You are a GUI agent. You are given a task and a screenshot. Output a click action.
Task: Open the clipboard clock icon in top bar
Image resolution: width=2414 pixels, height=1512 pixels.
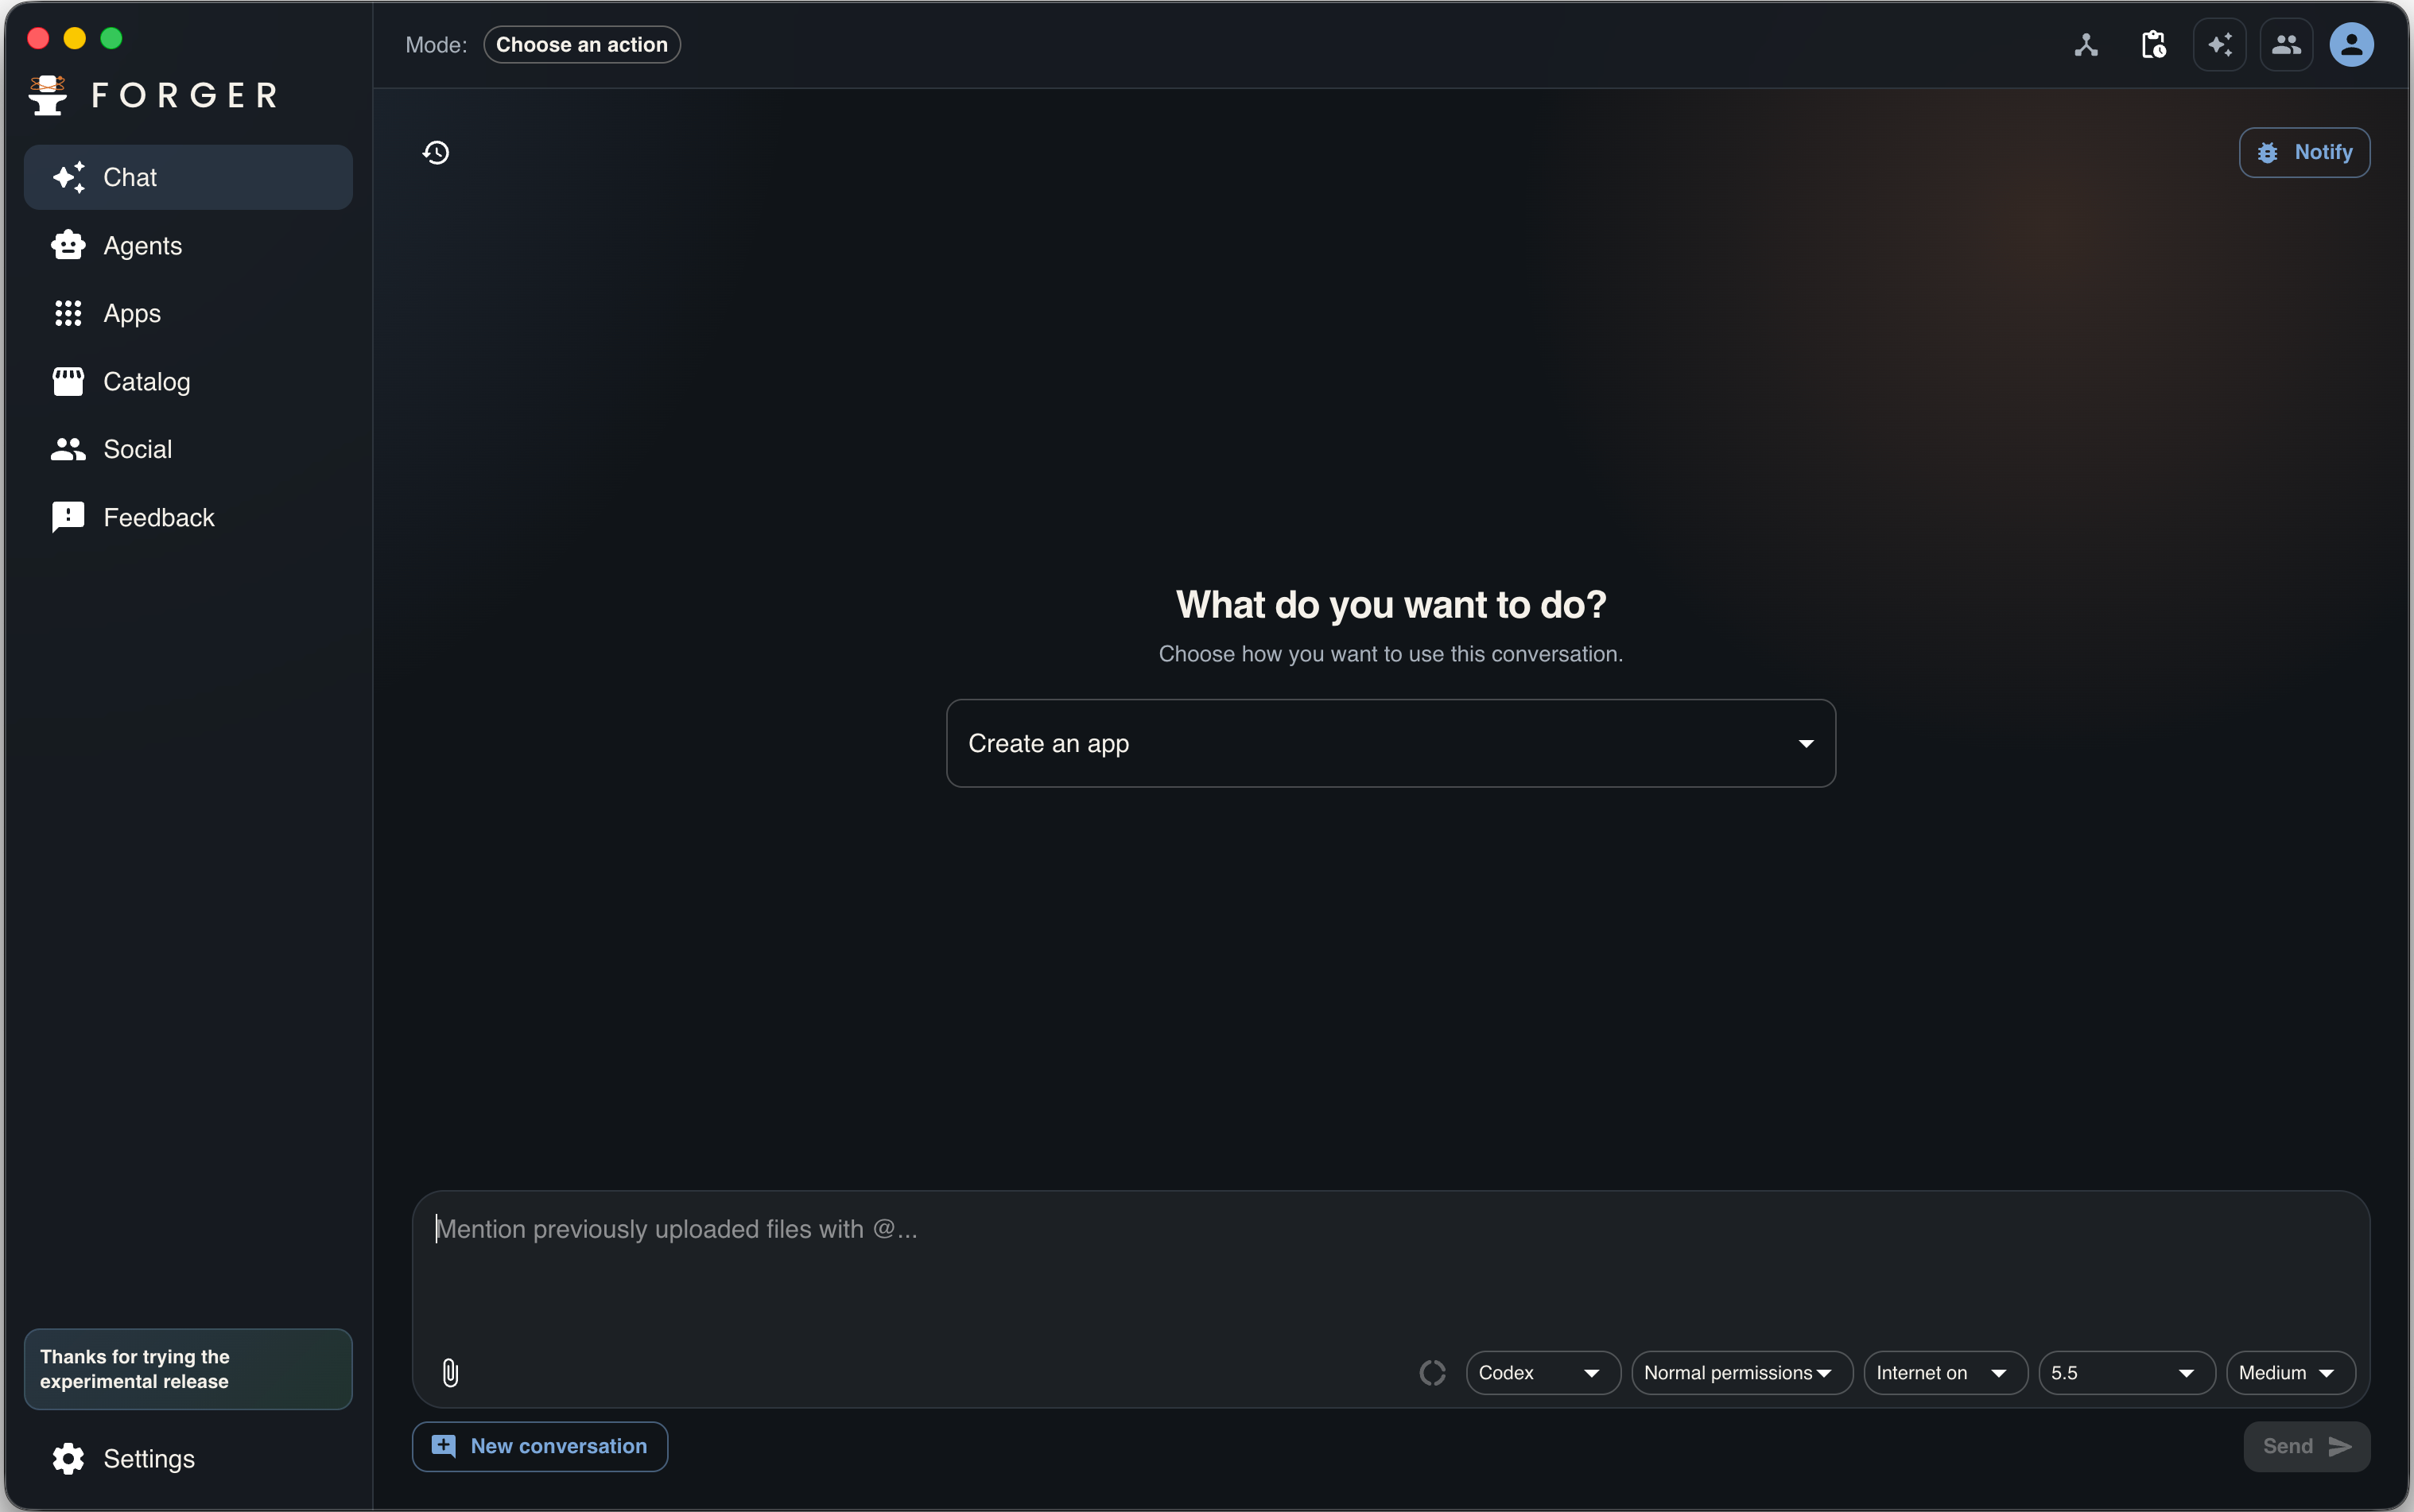2153,45
